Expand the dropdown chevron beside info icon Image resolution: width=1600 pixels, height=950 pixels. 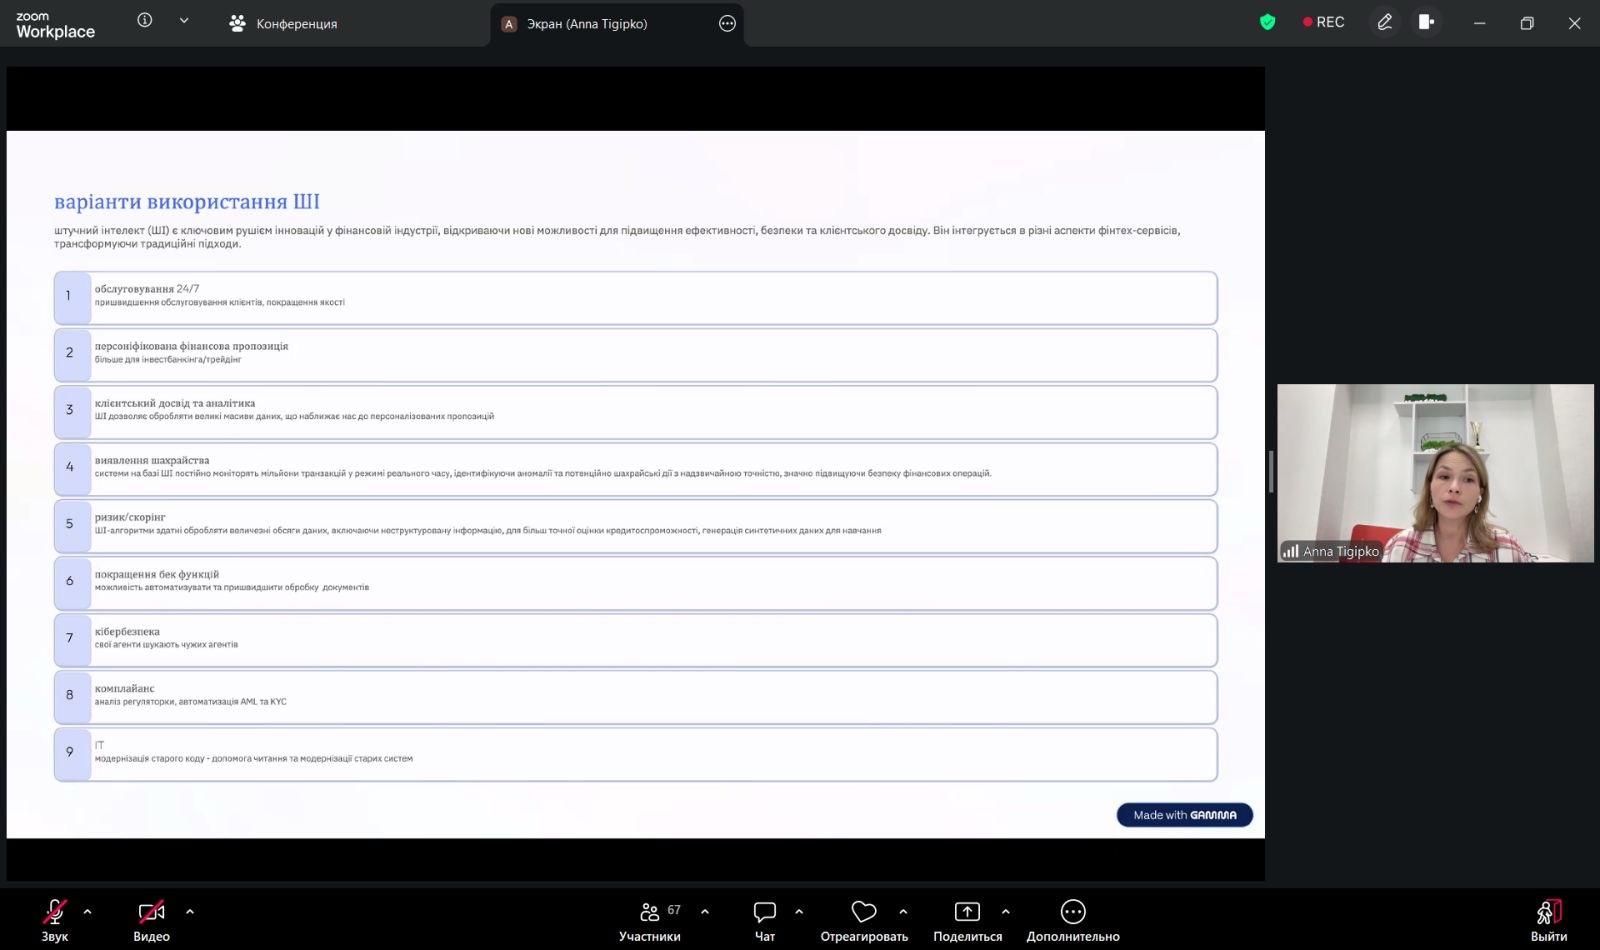pos(184,21)
